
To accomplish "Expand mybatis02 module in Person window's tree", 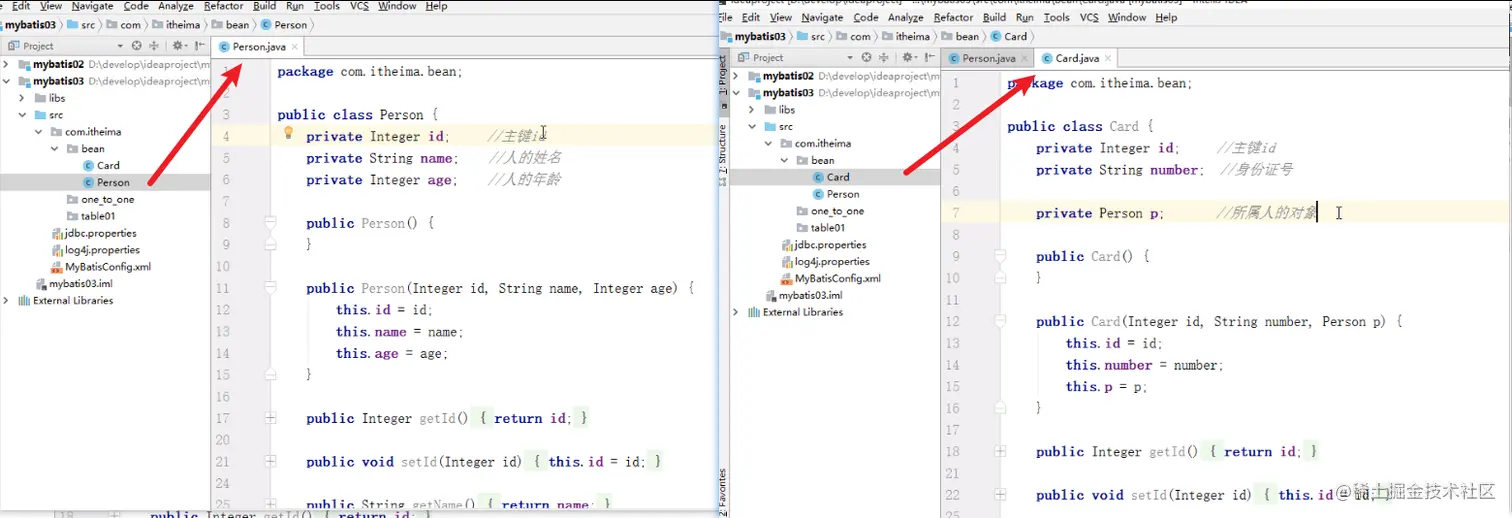I will click(7, 64).
